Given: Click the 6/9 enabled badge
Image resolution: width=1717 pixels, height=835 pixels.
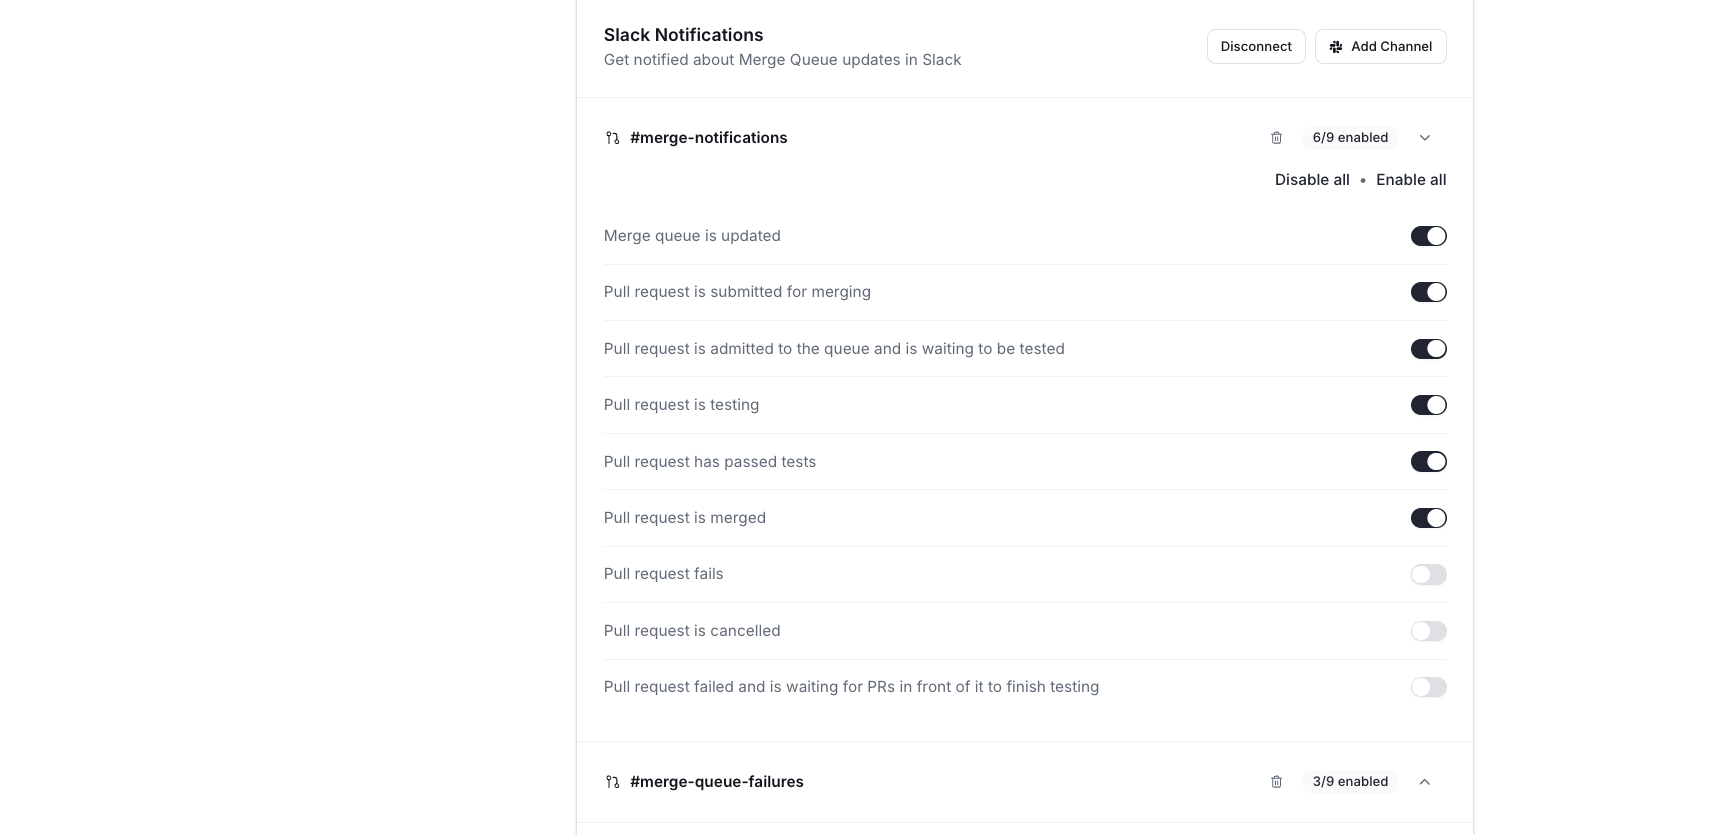Looking at the screenshot, I should (x=1349, y=138).
